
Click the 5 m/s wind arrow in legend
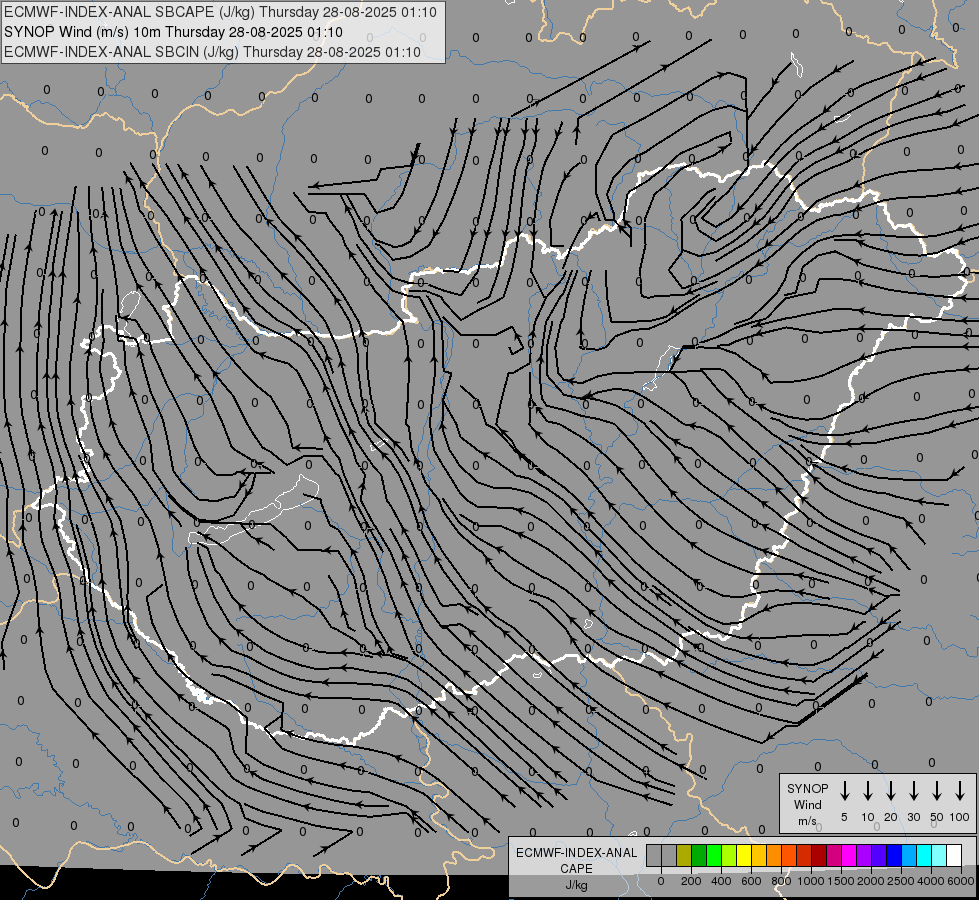click(x=844, y=791)
